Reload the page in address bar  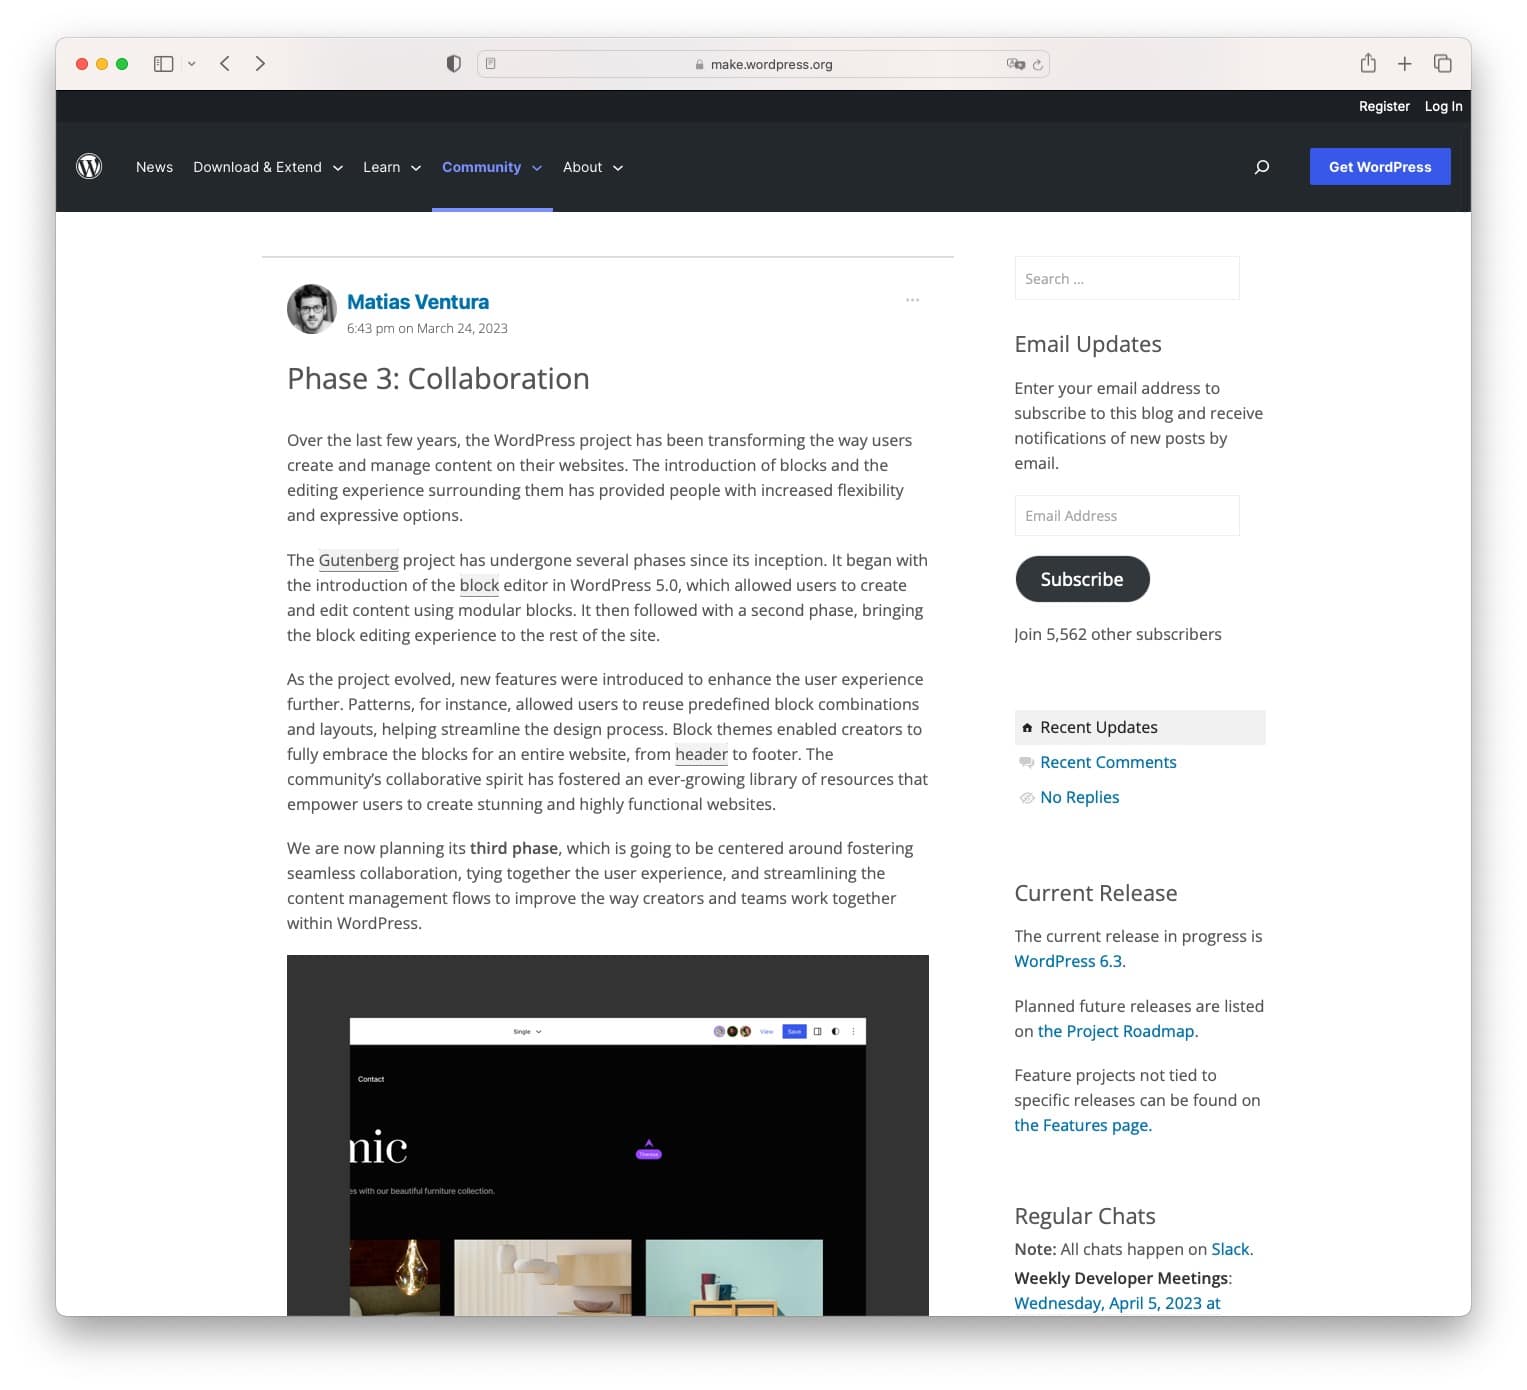pos(1037,65)
